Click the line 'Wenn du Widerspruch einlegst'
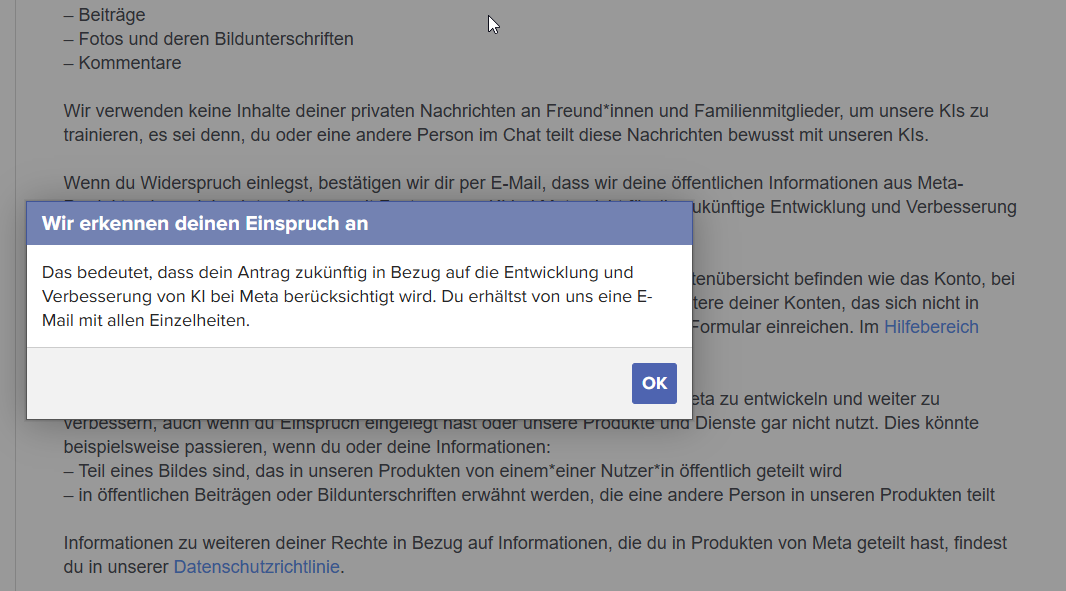 point(512,183)
